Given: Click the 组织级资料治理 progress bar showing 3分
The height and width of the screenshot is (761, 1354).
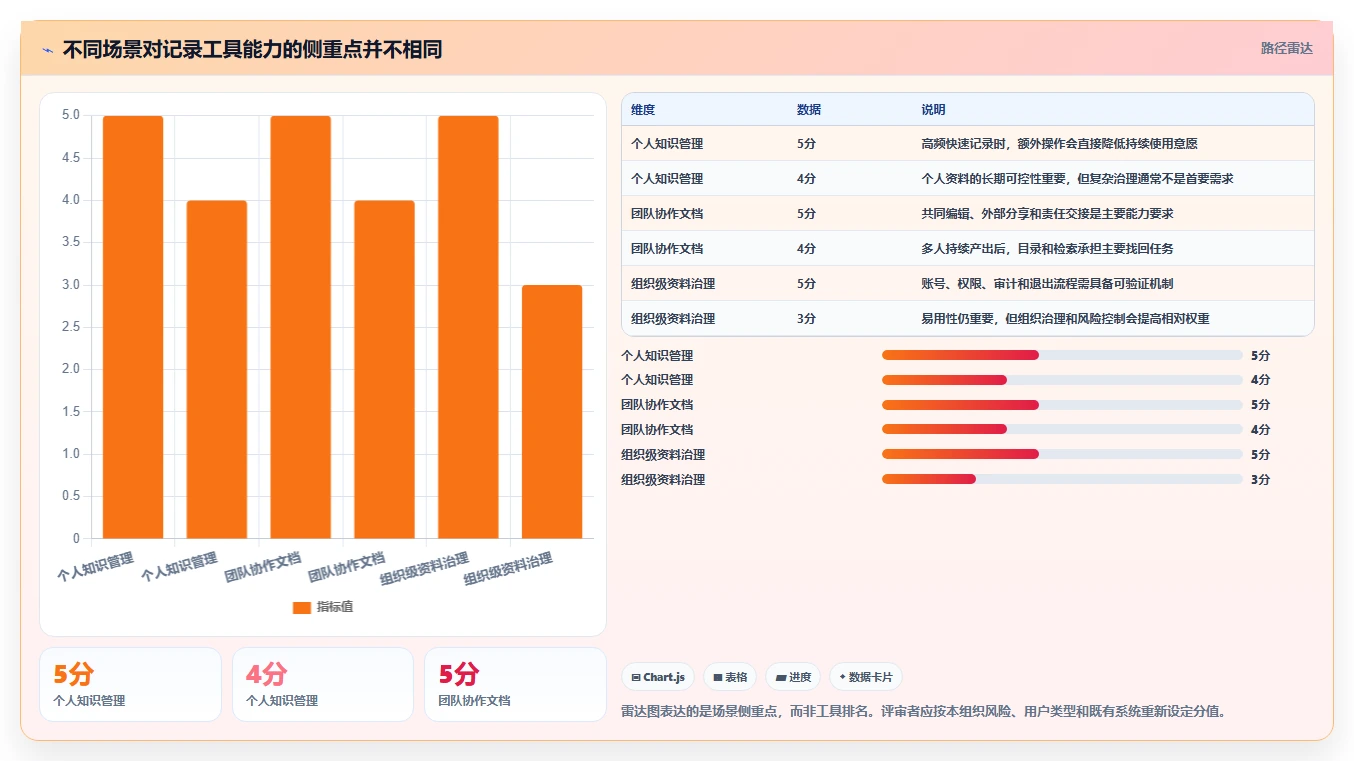Looking at the screenshot, I should pos(1062,479).
